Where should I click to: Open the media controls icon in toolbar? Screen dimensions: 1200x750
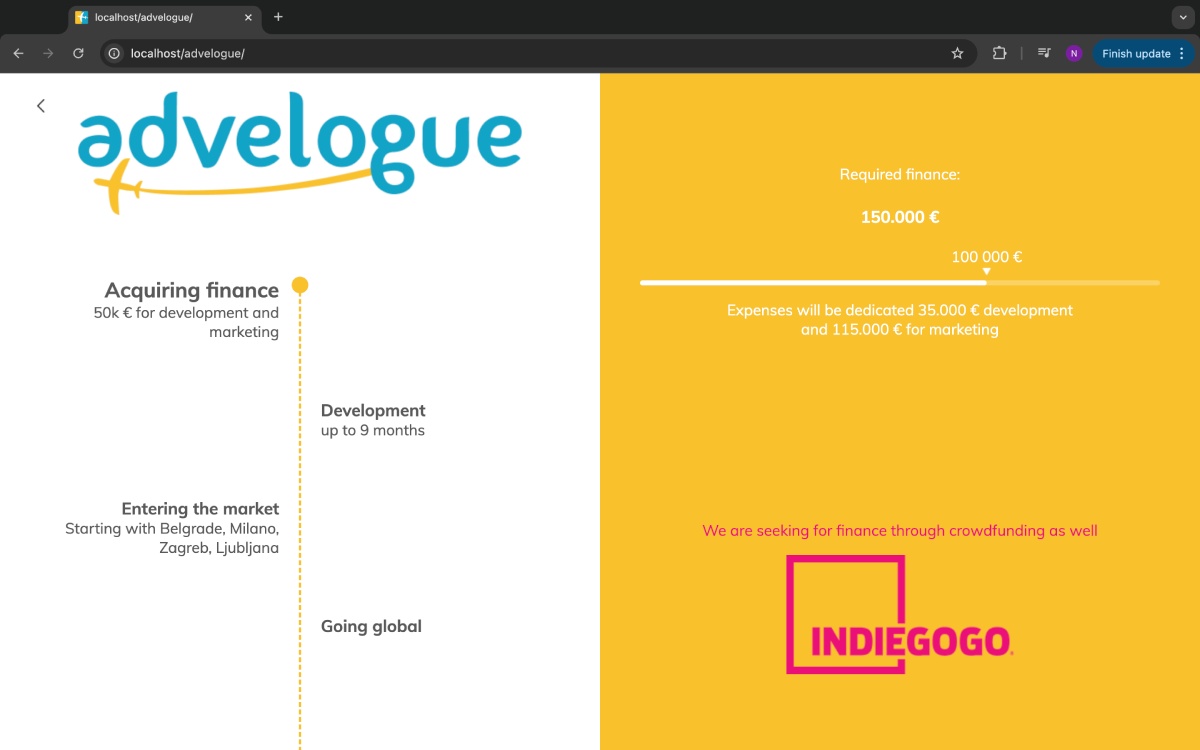tap(1044, 53)
